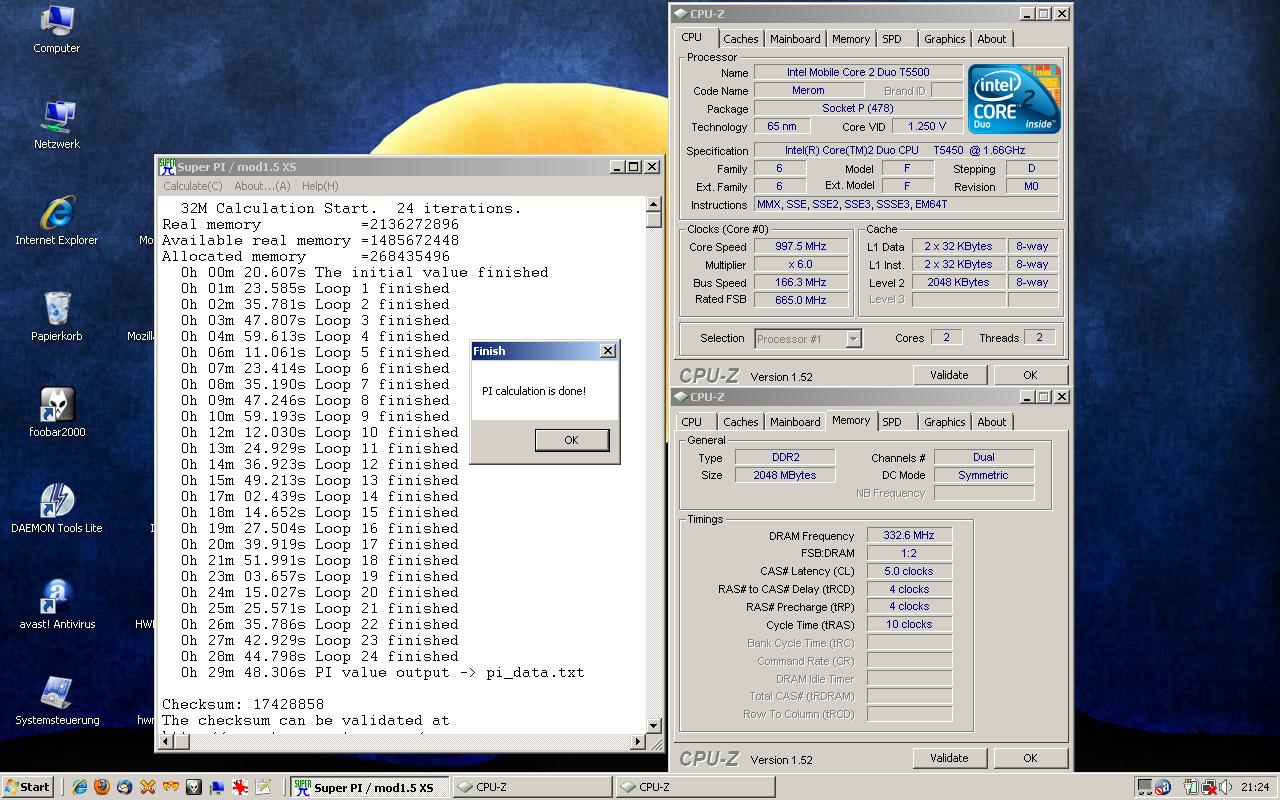The image size is (1280, 800).
Task: Switch to Caches tab in top CPU-Z
Action: [741, 39]
